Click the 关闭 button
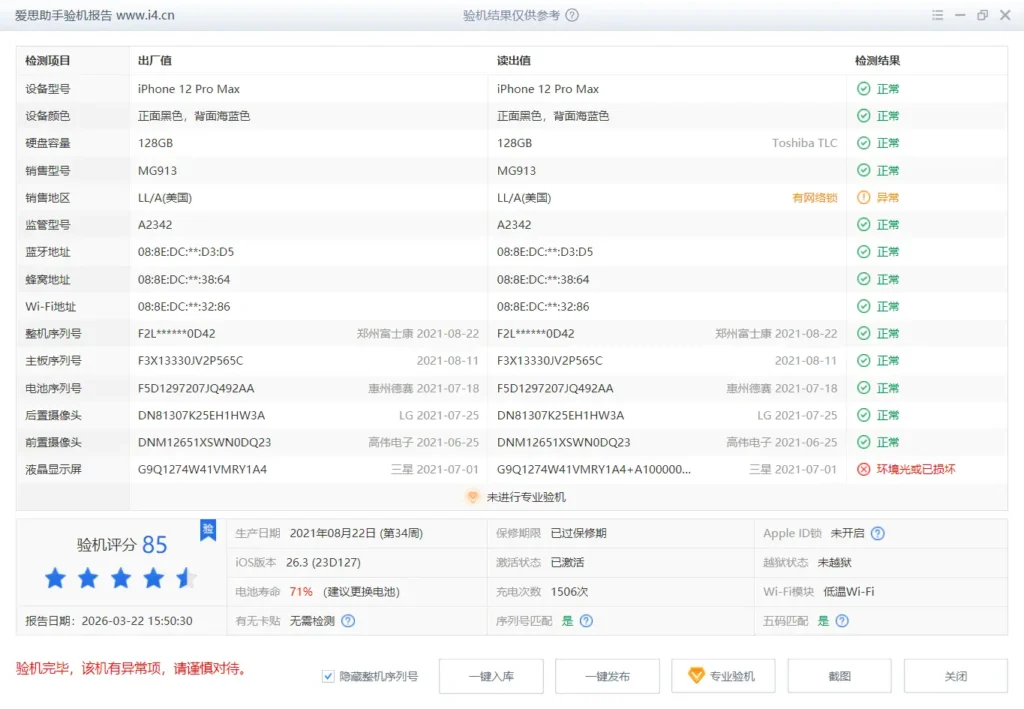 click(x=955, y=676)
